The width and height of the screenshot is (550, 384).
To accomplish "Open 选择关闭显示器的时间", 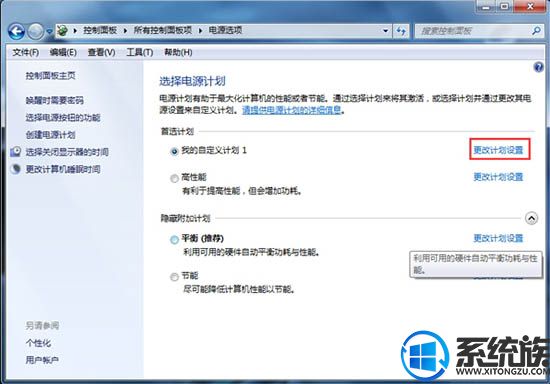I will (x=67, y=152).
